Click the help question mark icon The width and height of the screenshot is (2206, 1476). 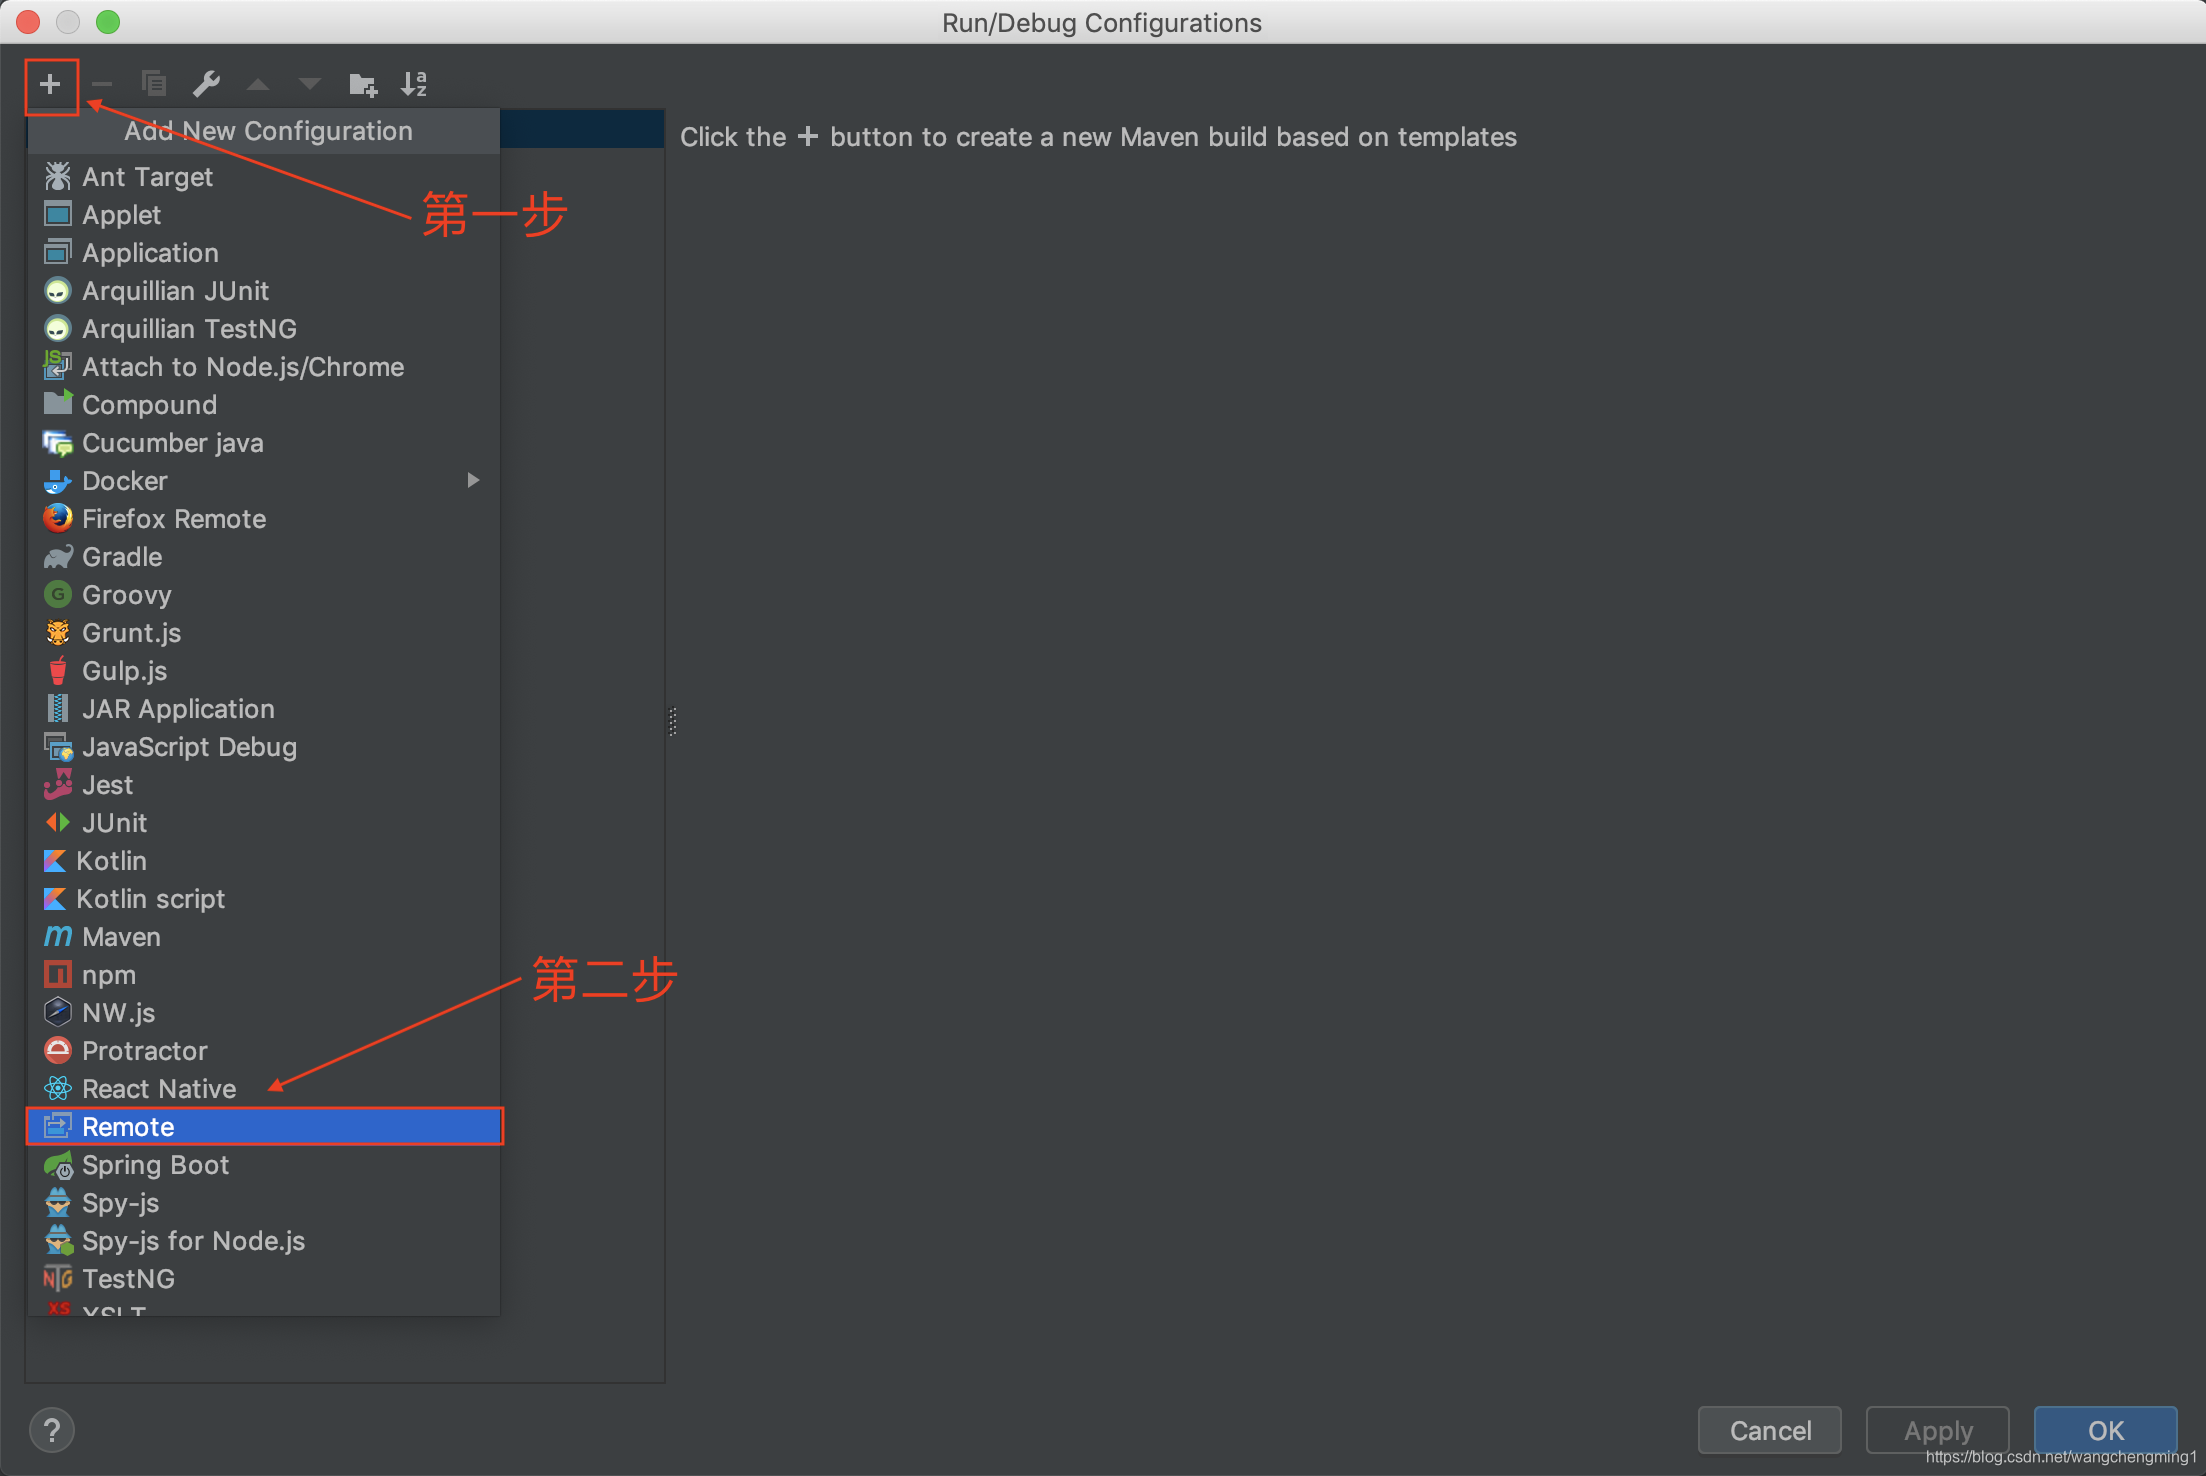click(52, 1430)
